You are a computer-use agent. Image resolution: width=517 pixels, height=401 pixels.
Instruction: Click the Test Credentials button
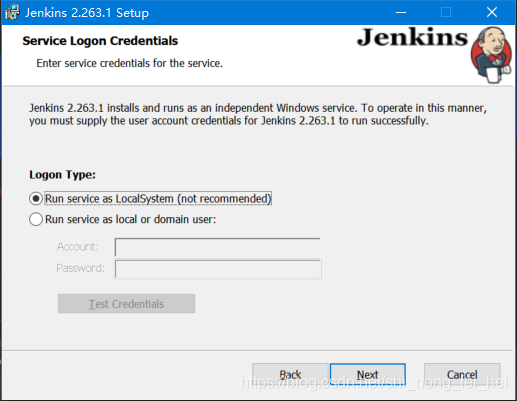click(x=126, y=304)
